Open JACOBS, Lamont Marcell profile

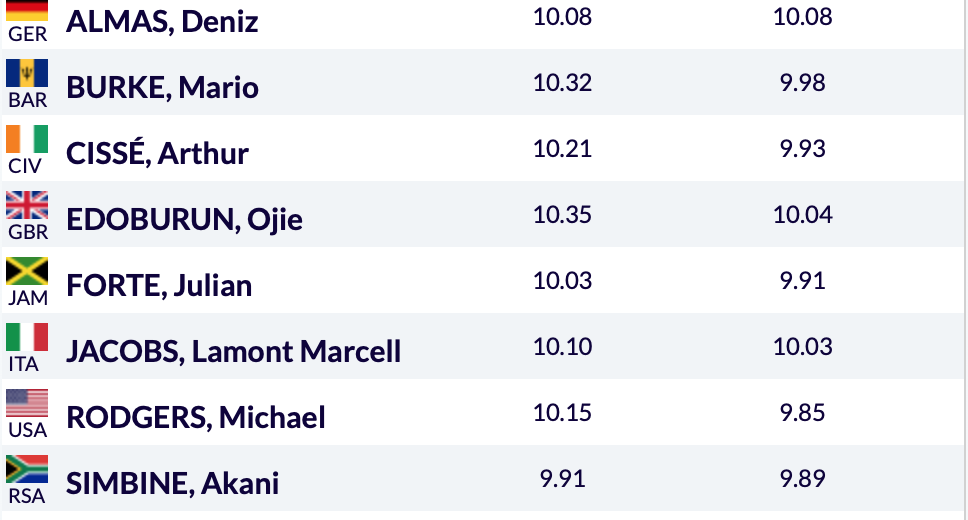pyautogui.click(x=233, y=351)
